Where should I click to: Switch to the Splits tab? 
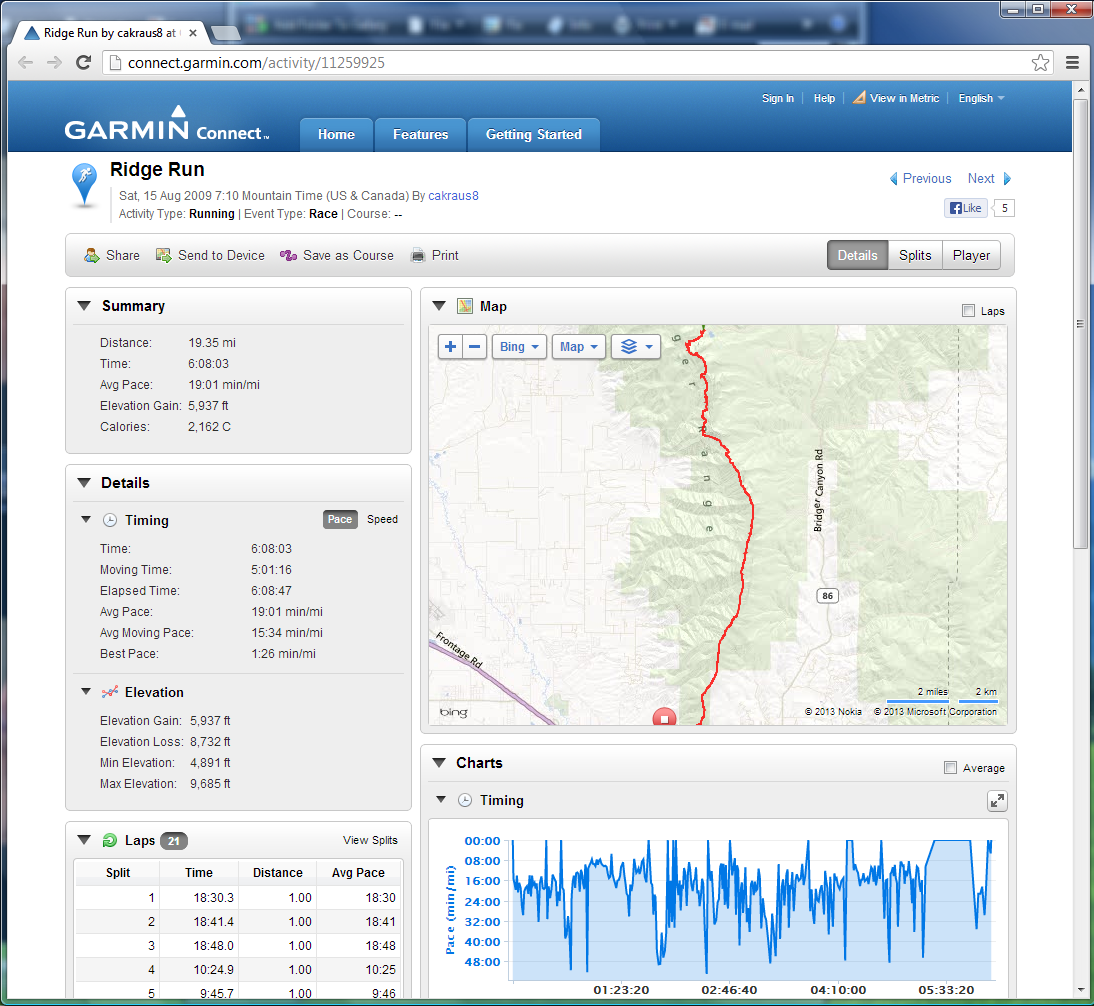pyautogui.click(x=915, y=255)
